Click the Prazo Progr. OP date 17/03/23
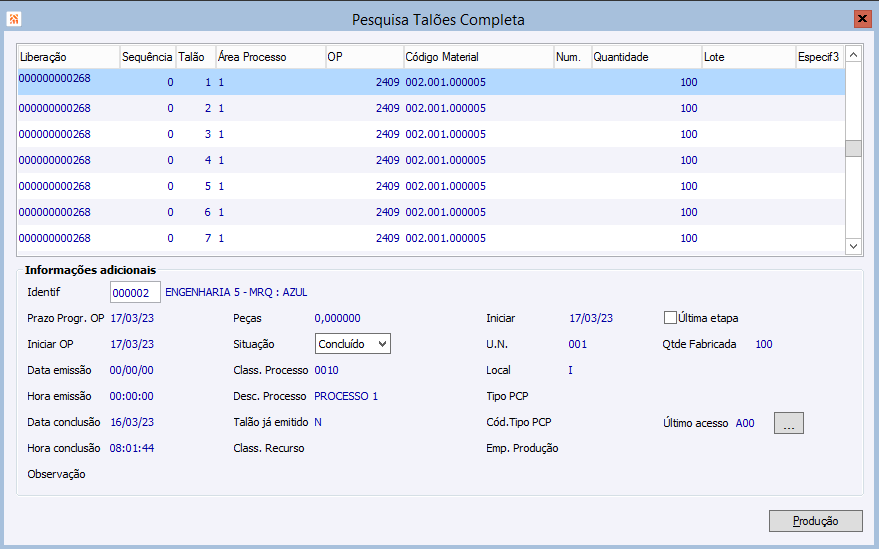Viewport: 879px width, 549px height. 132,318
